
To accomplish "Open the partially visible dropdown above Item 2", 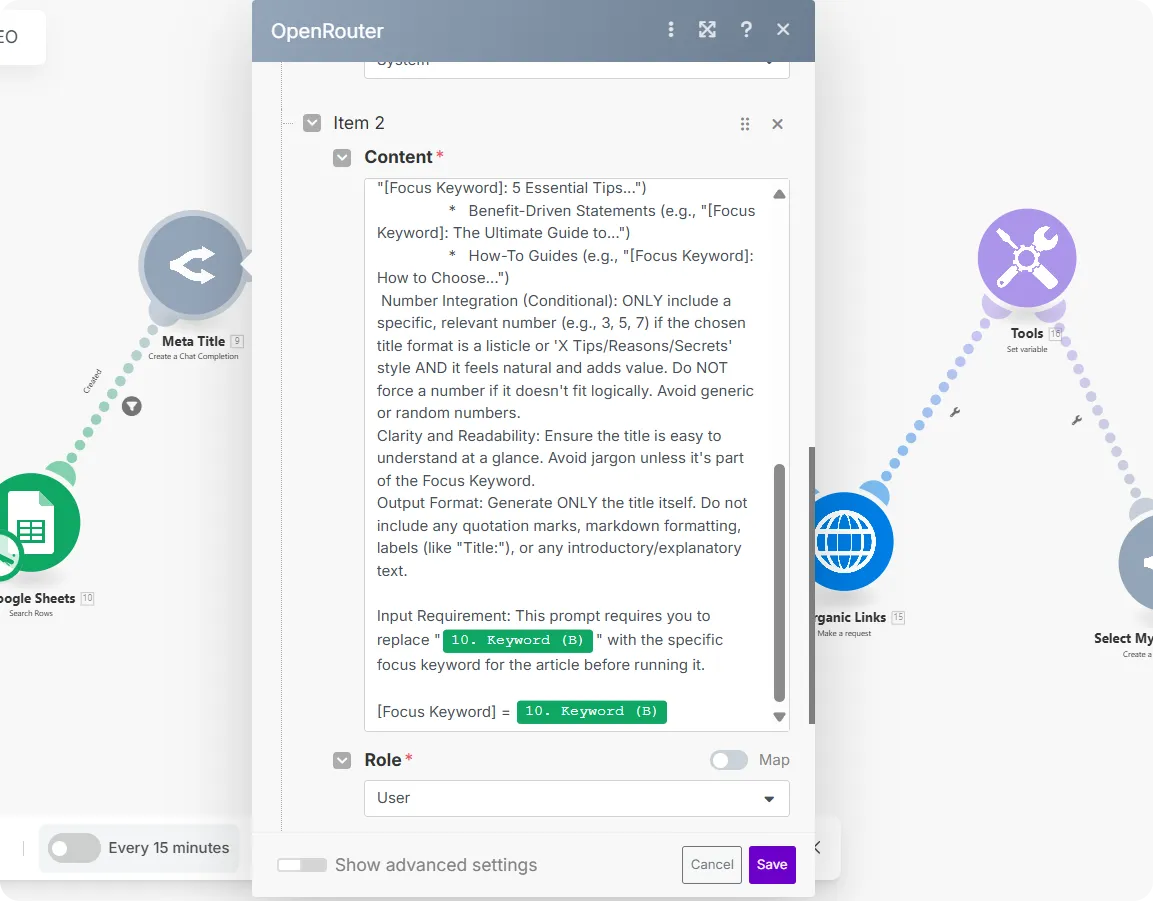I will 576,70.
